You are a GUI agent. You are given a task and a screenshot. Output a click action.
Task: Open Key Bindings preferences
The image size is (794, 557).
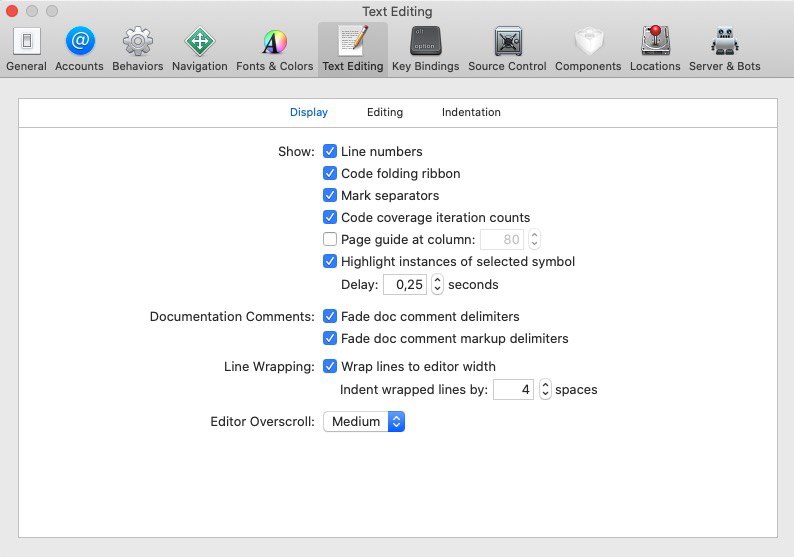tap(425, 50)
